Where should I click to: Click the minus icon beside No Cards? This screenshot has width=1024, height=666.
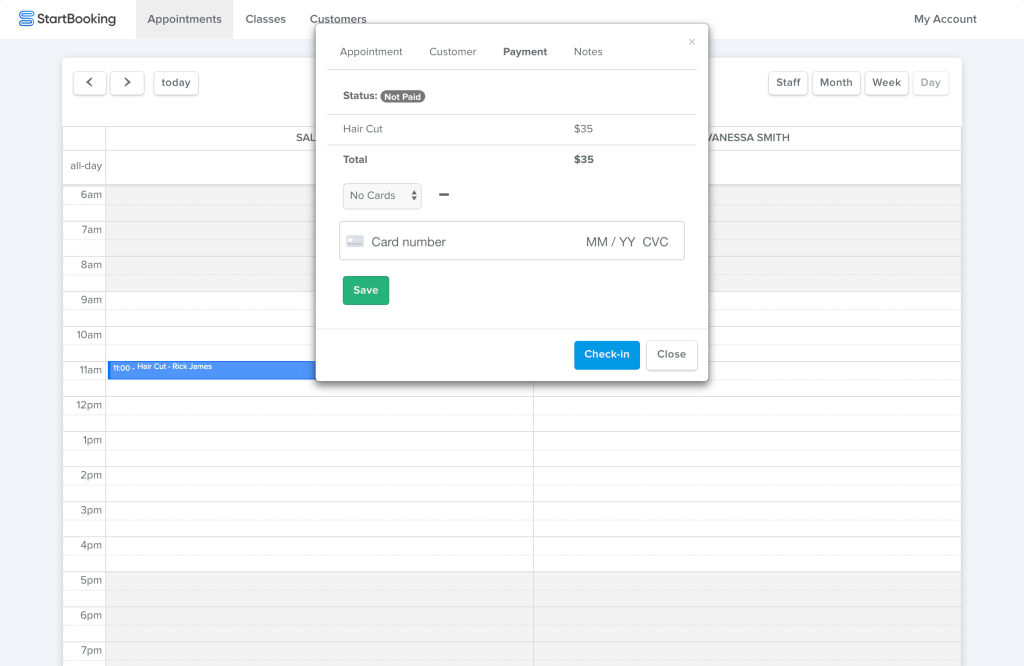444,195
